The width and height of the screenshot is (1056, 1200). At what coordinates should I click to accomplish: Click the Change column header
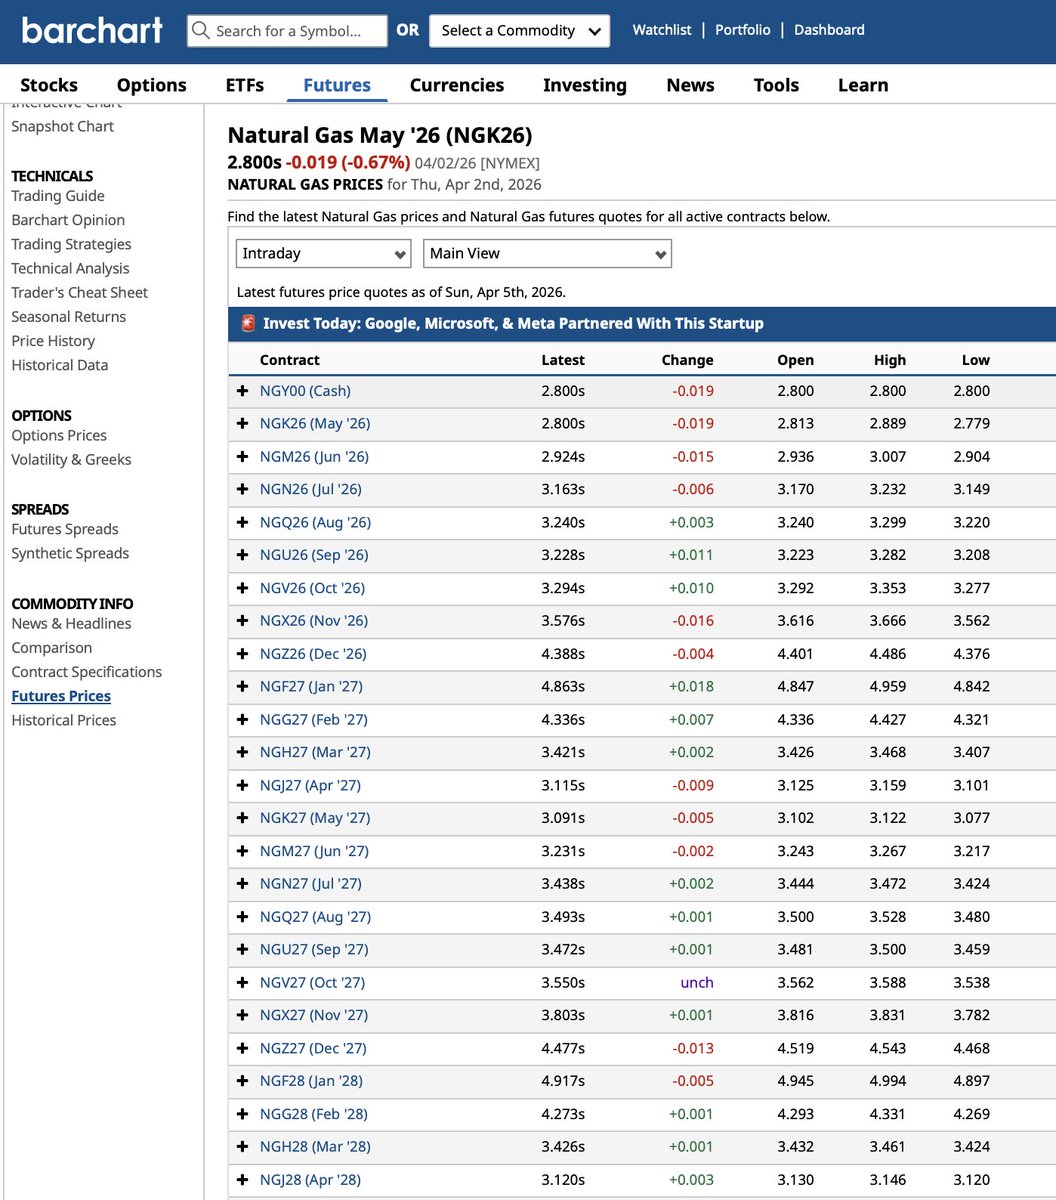pyautogui.click(x=688, y=360)
